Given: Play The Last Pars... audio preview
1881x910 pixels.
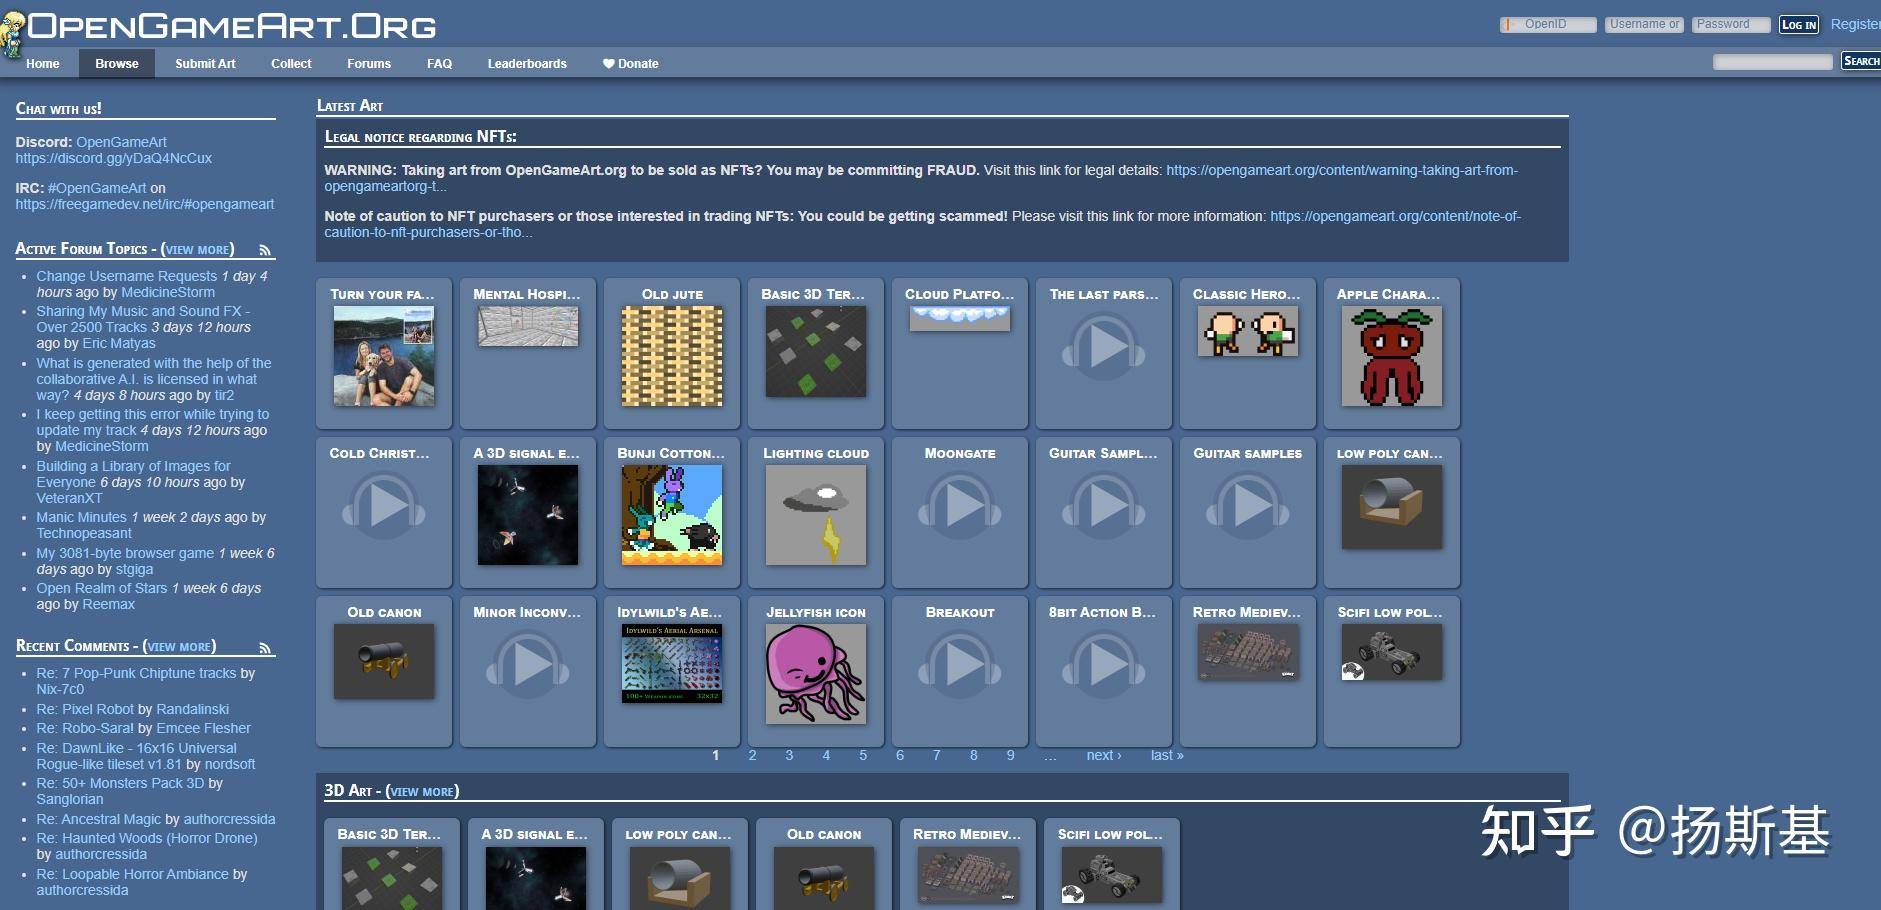Looking at the screenshot, I should coord(1103,347).
